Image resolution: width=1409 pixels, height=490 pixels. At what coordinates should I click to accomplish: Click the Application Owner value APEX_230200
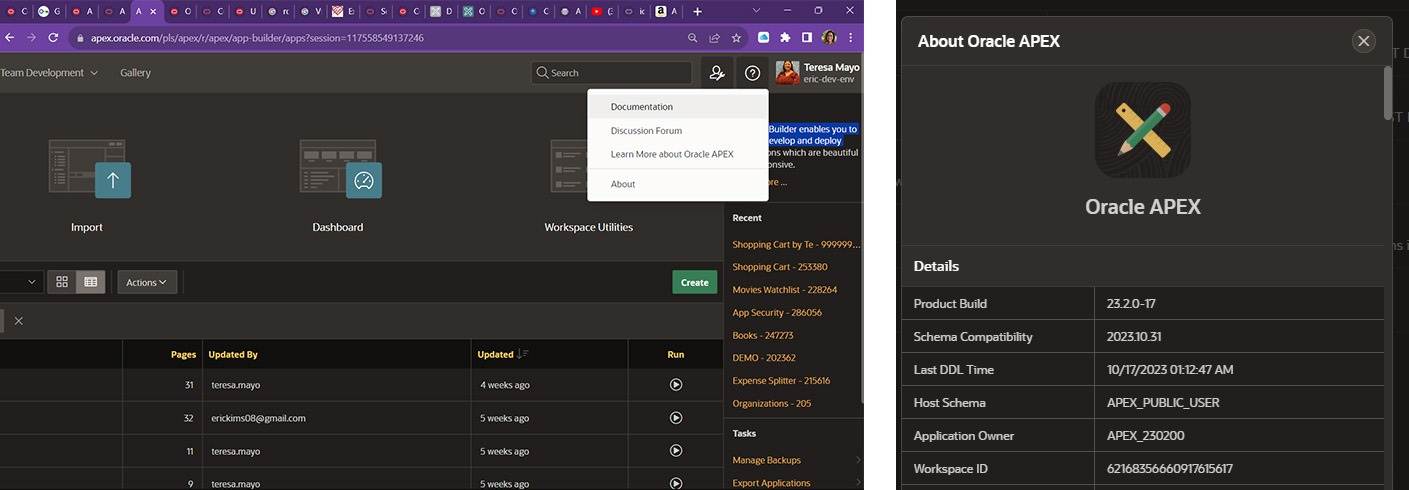pyautogui.click(x=1146, y=435)
